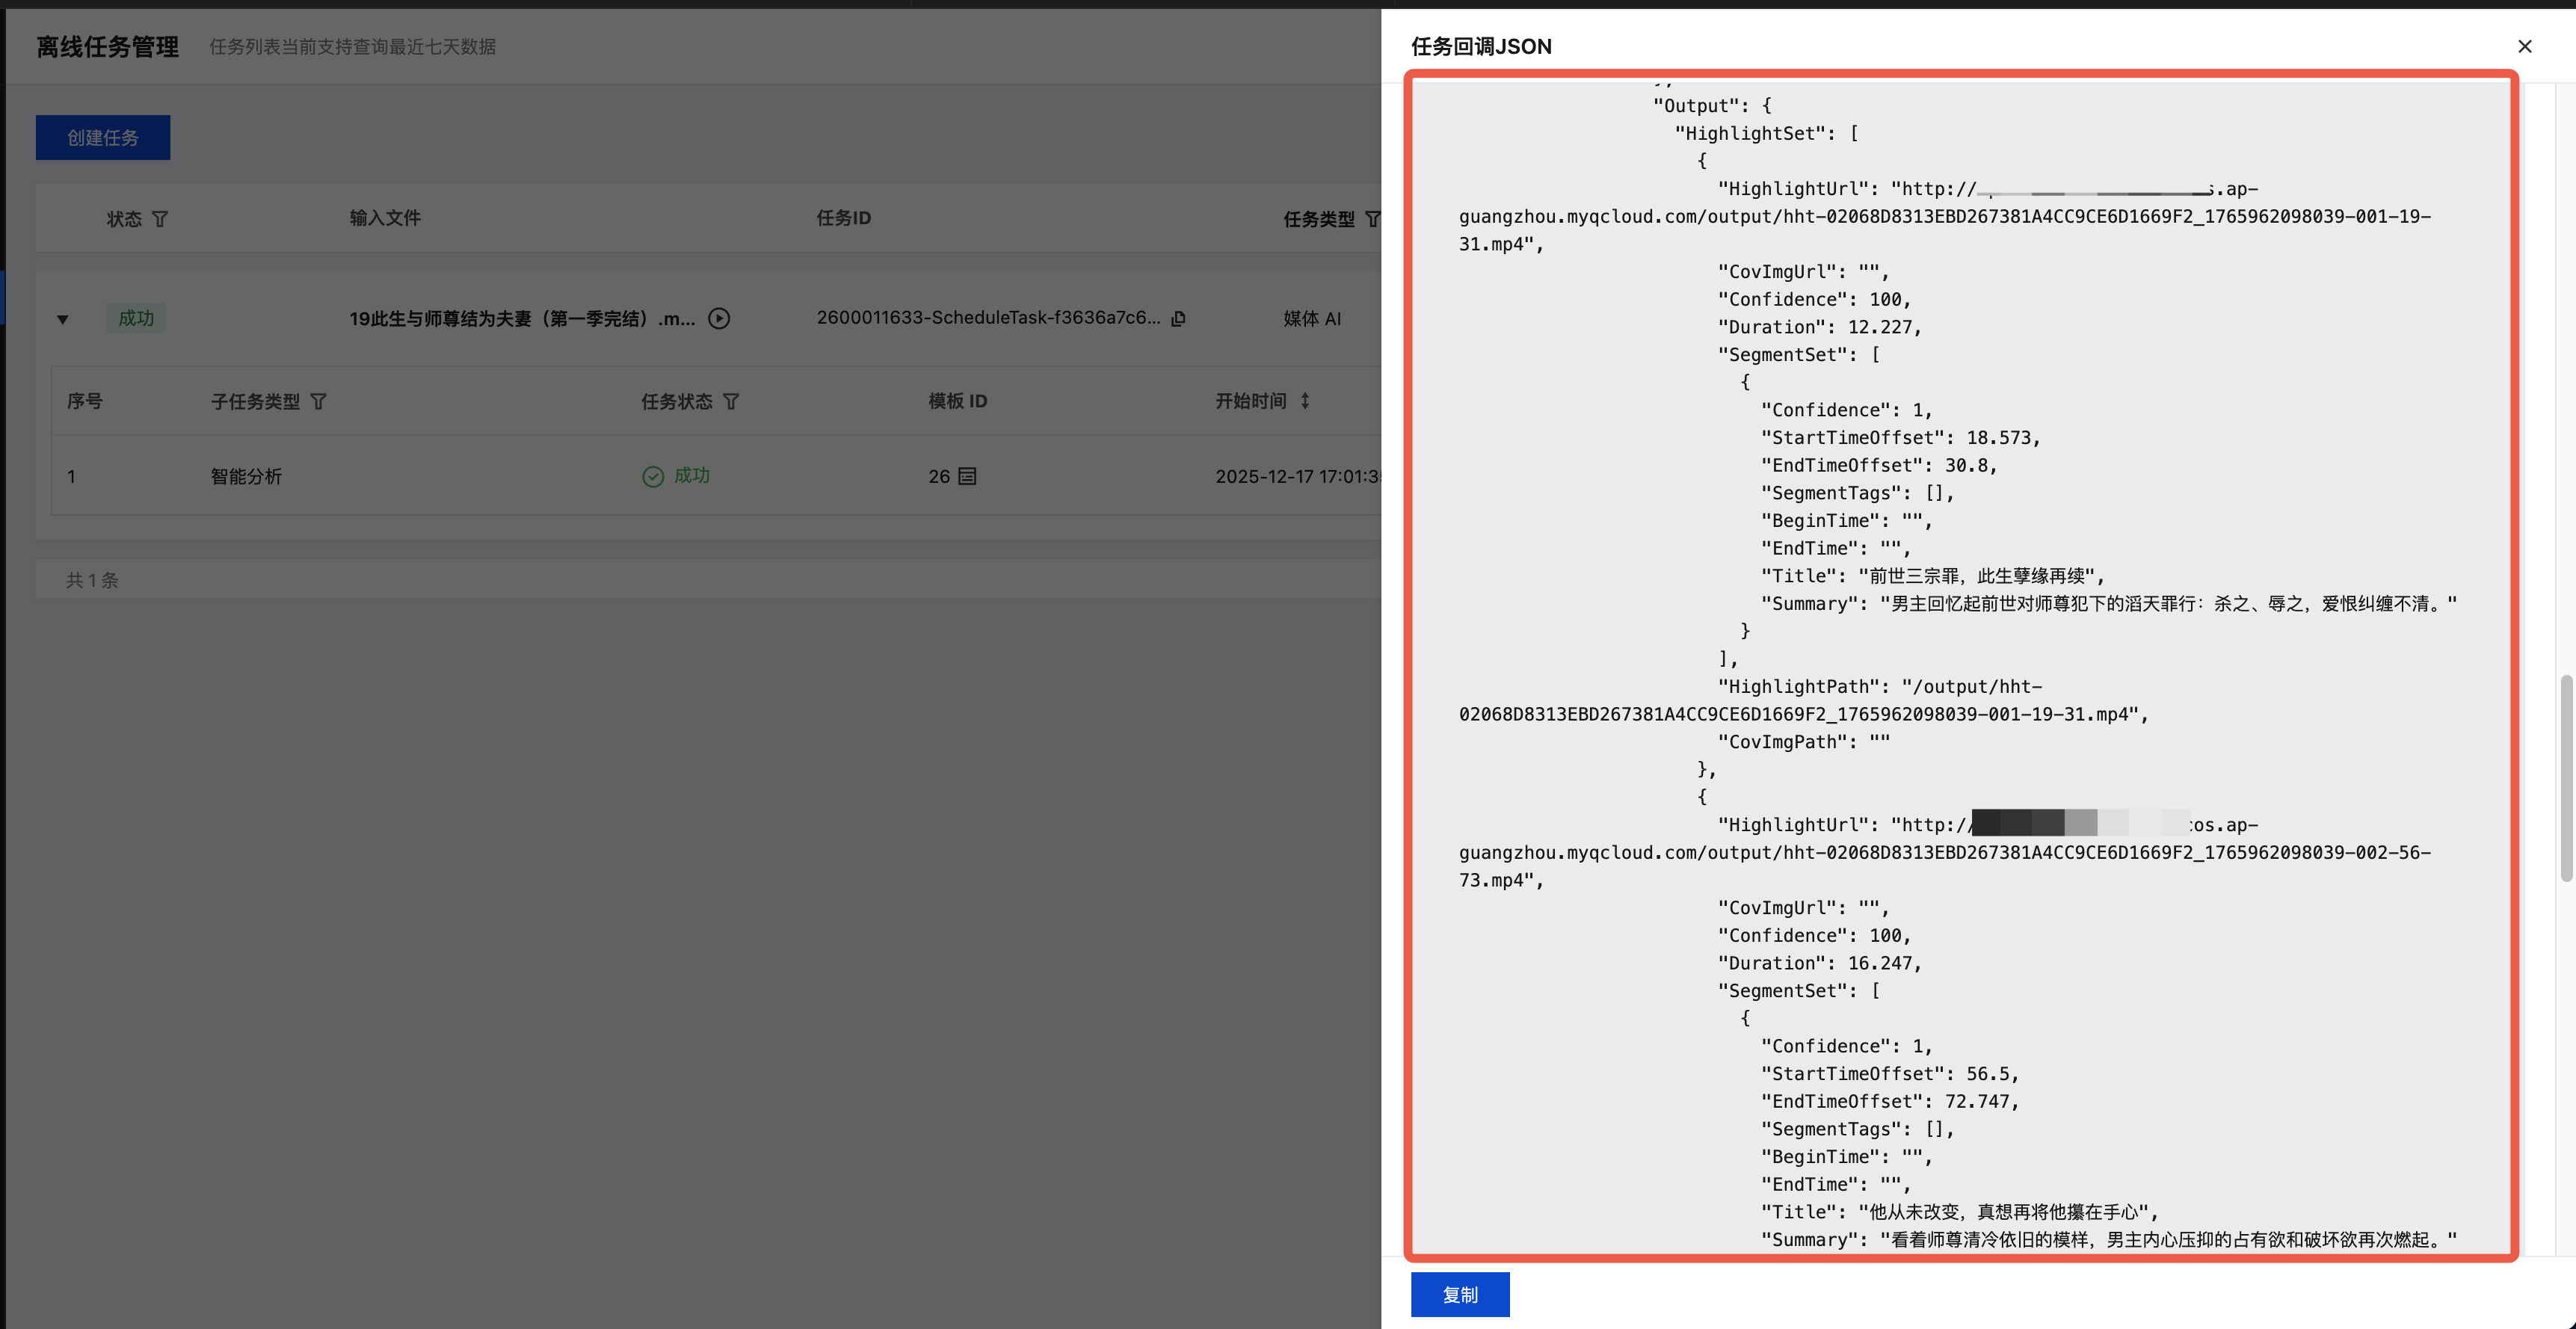Click the input file column header

(385, 218)
